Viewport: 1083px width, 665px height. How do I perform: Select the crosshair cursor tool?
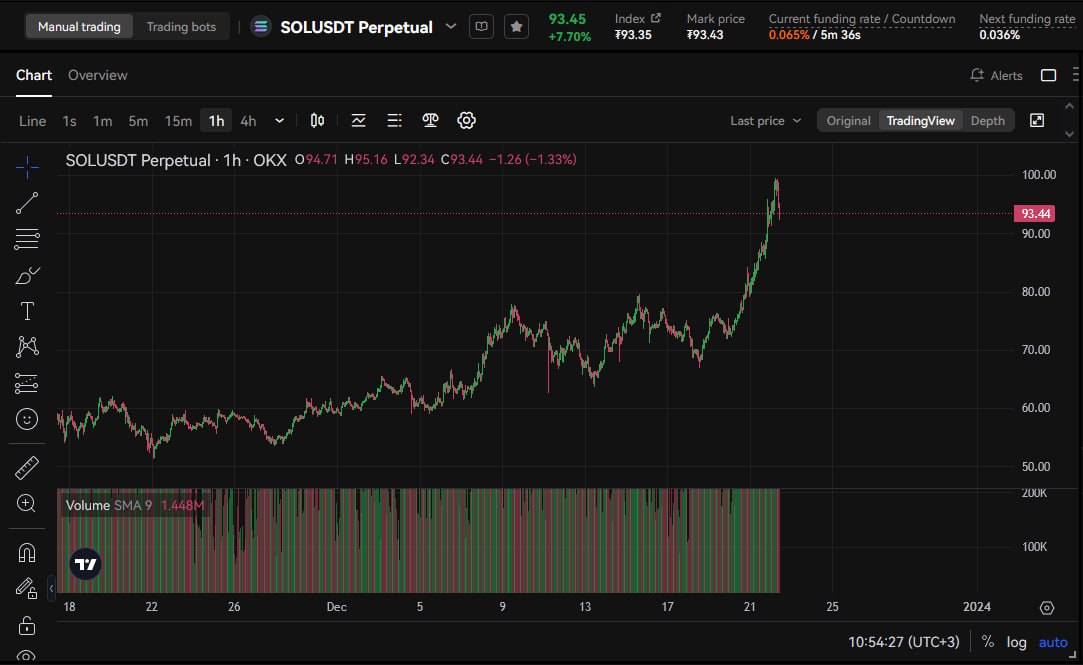coord(27,166)
